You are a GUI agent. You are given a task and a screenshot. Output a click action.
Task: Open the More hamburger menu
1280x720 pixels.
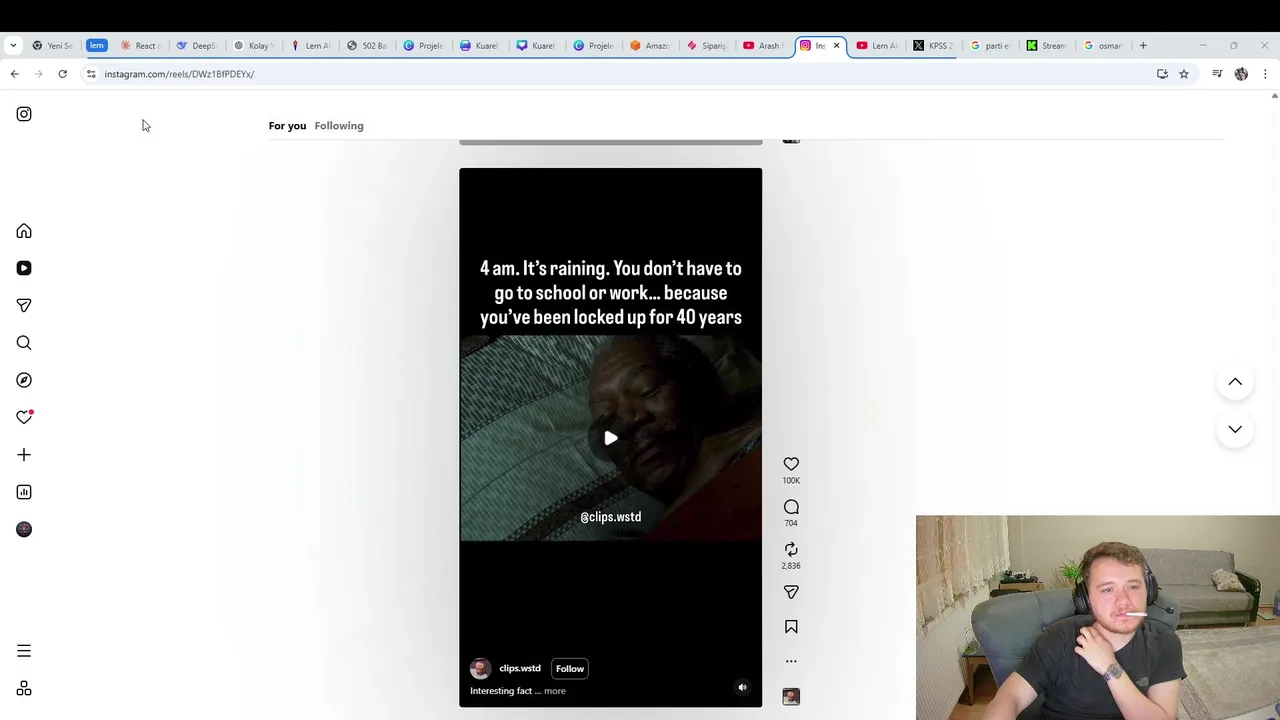[x=24, y=651]
